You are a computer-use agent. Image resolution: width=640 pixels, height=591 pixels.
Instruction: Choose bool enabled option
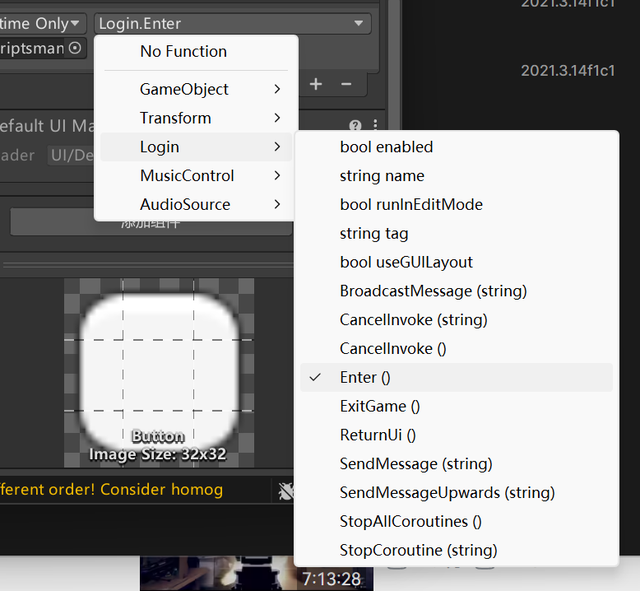coord(456,147)
